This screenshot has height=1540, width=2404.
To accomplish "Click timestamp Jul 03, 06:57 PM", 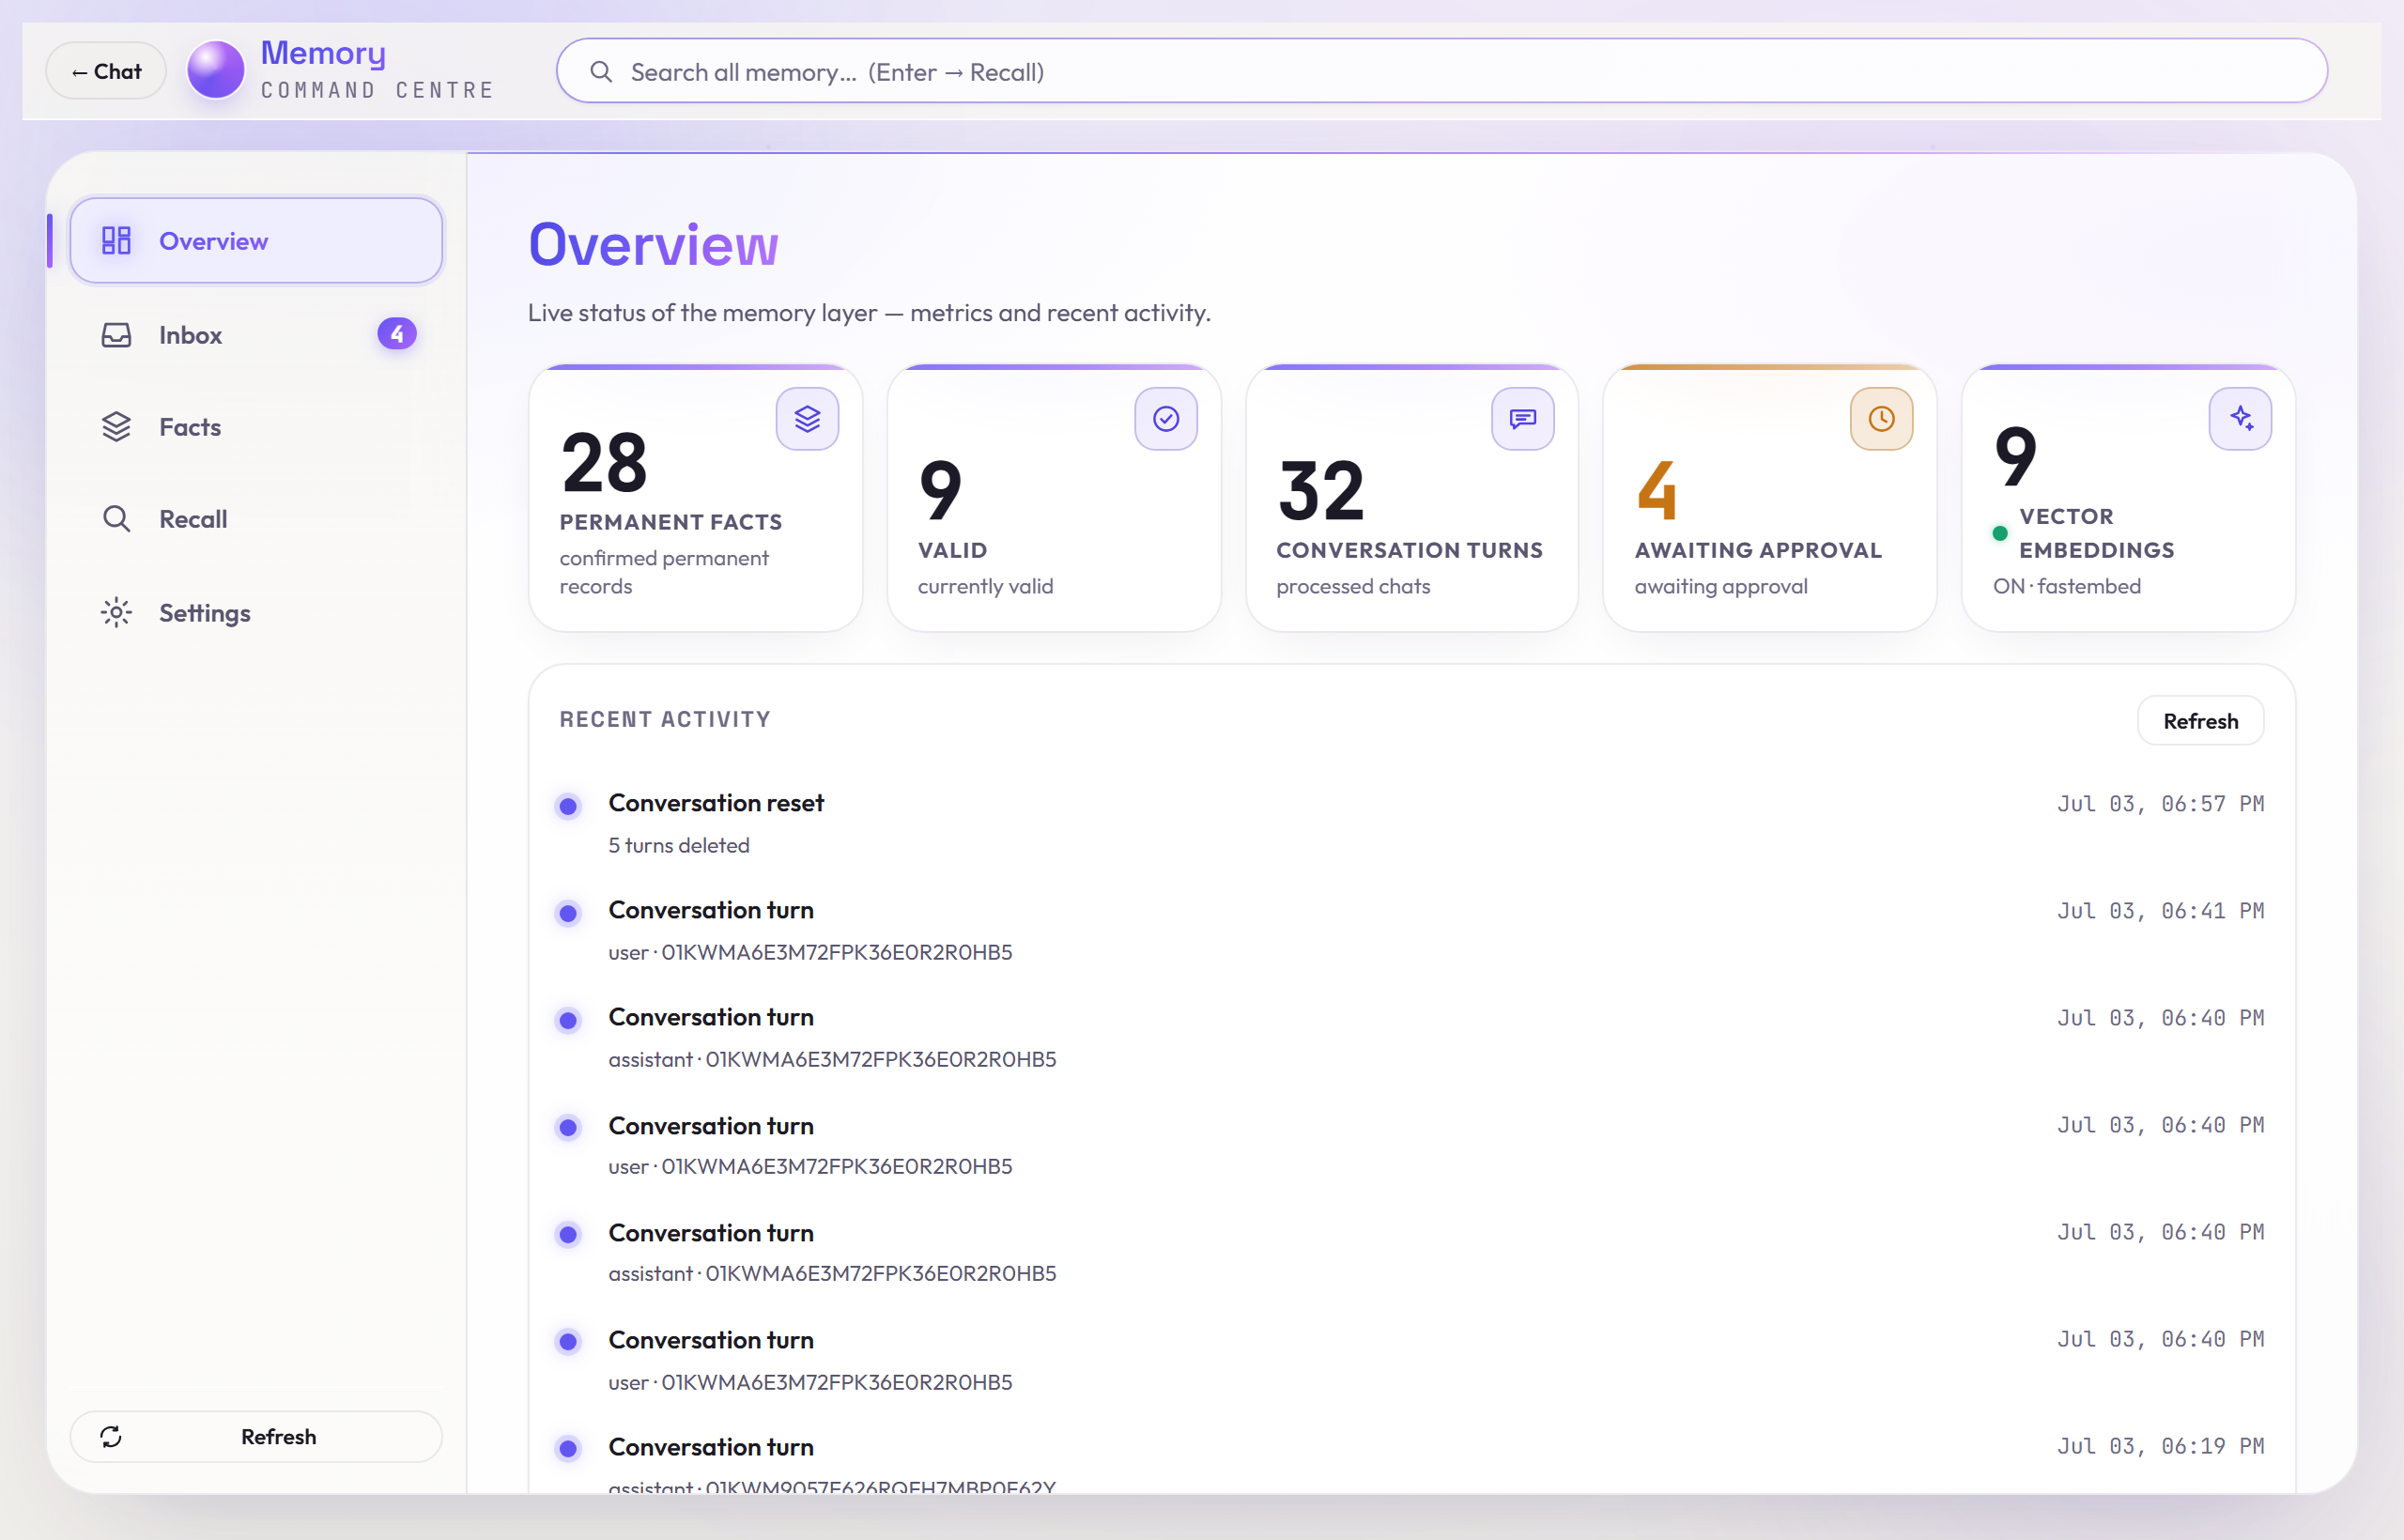I will (x=2160, y=804).
